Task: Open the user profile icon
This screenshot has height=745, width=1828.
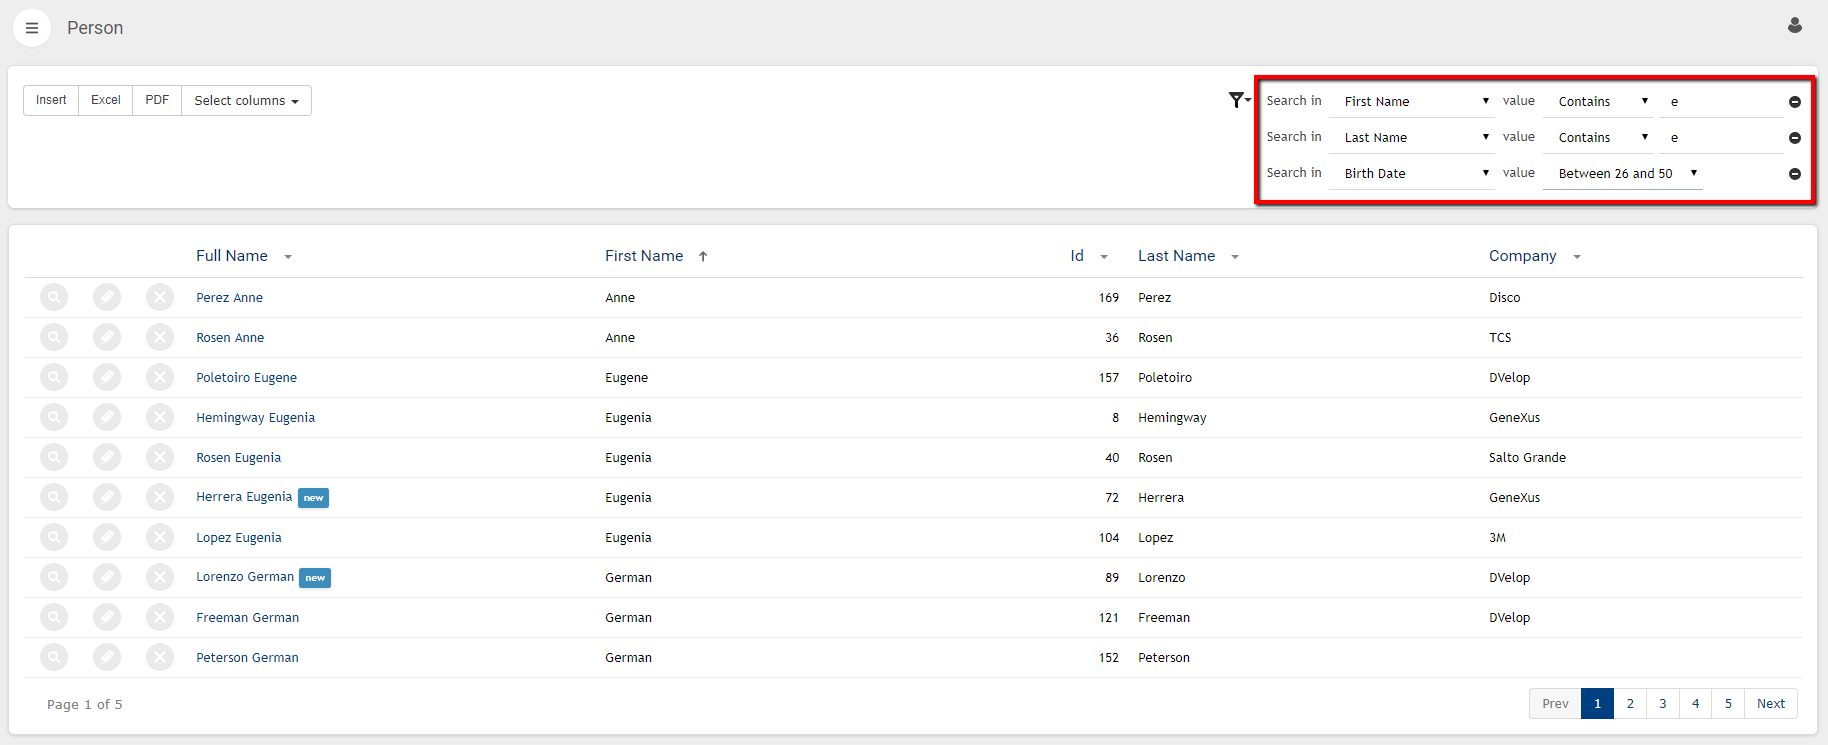Action: pos(1795,25)
